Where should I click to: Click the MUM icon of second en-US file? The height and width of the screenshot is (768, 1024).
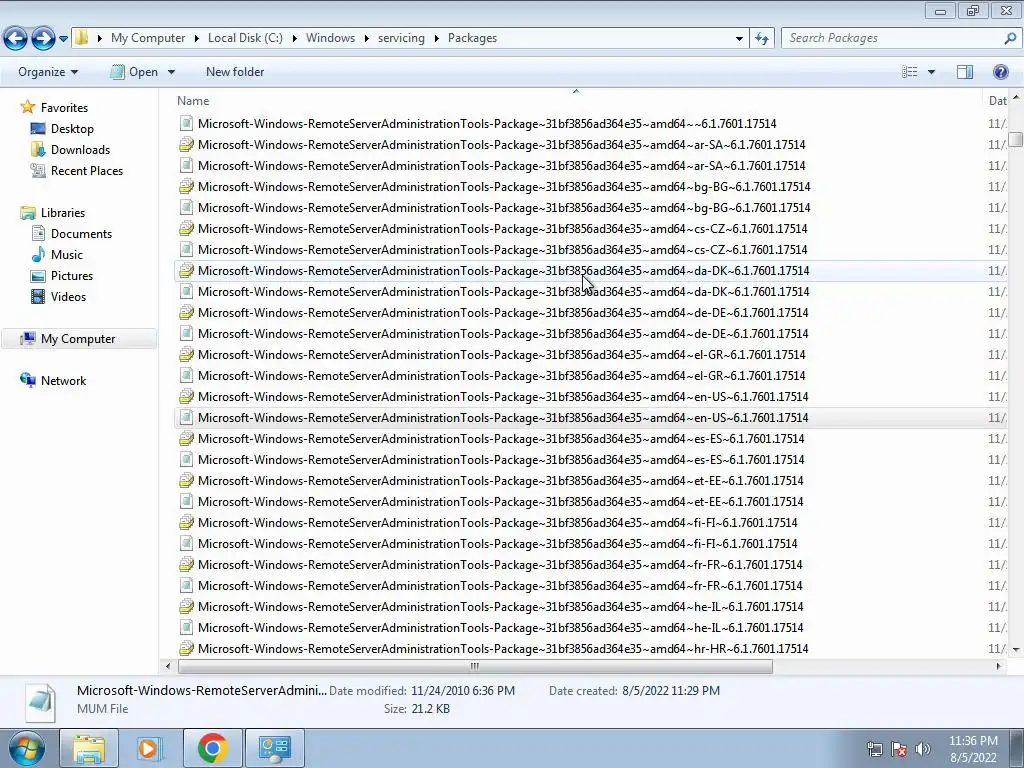coord(186,417)
